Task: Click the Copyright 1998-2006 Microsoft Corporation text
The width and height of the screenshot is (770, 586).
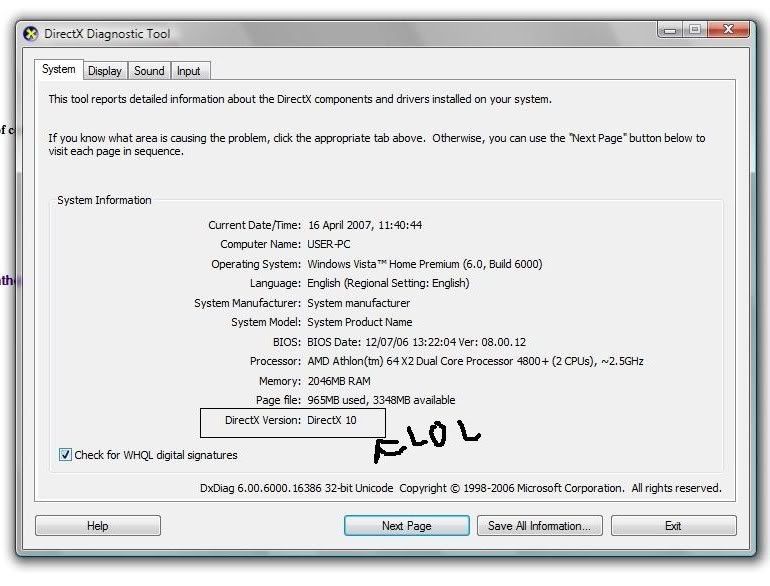Action: tap(512, 488)
